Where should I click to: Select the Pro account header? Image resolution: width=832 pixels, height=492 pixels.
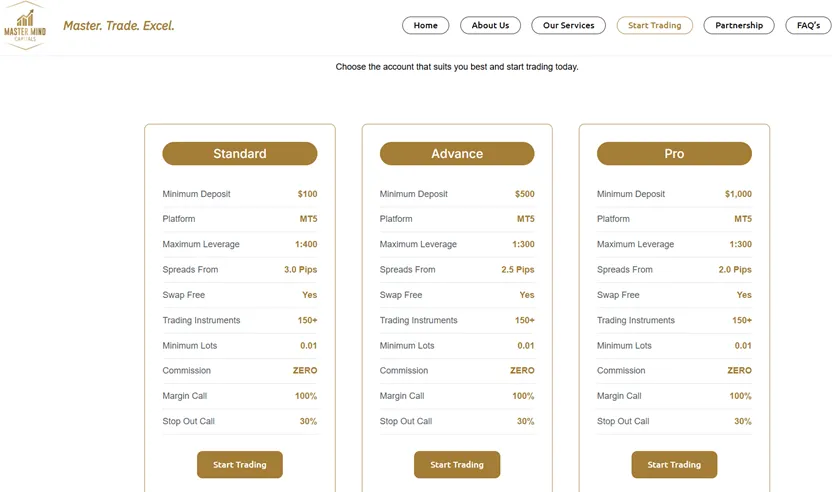tap(674, 153)
